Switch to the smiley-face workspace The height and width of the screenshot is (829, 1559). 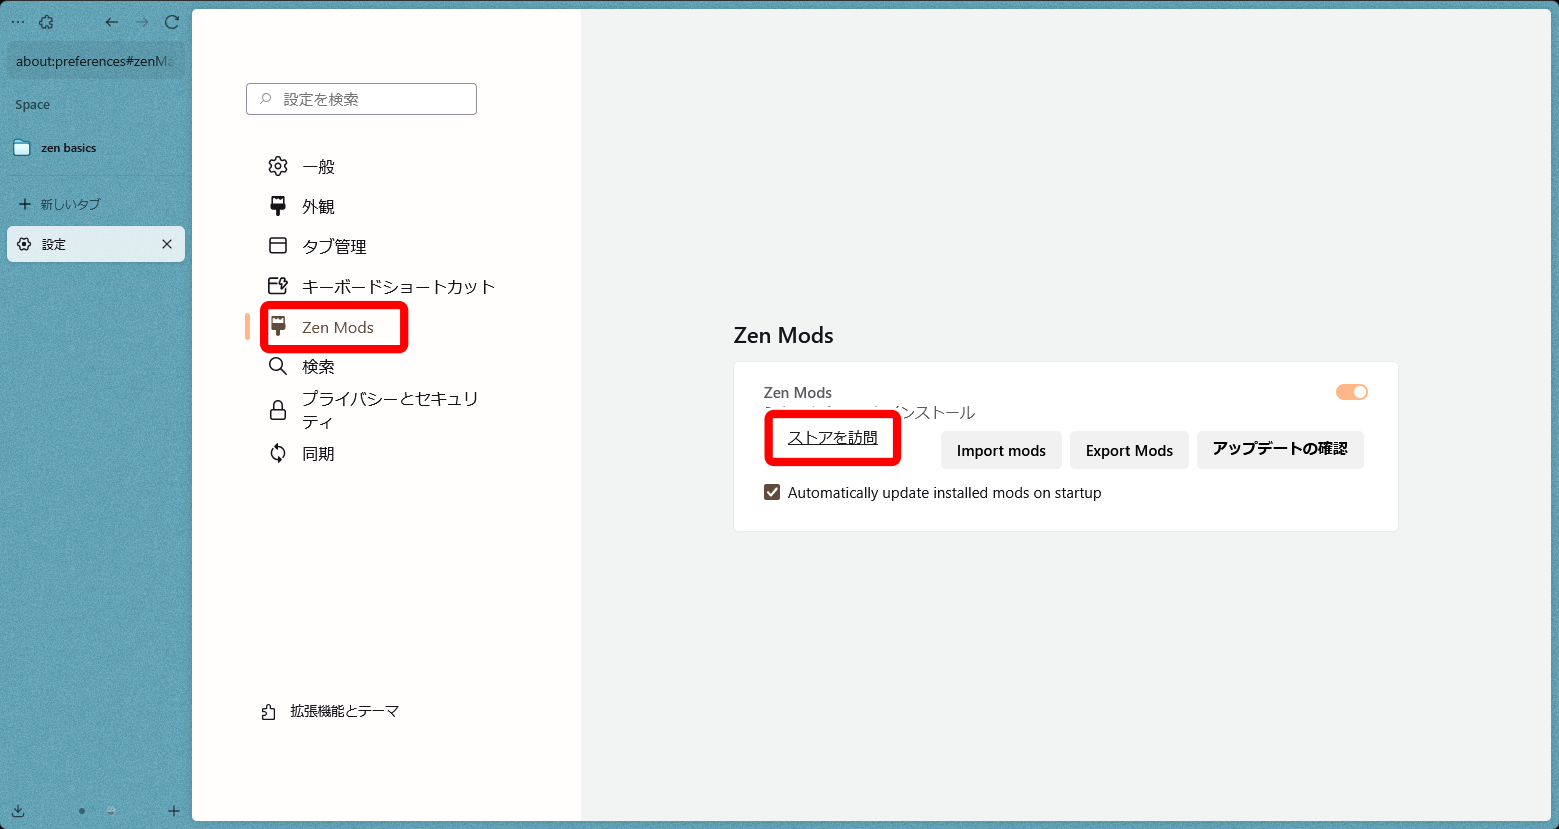click(x=111, y=811)
